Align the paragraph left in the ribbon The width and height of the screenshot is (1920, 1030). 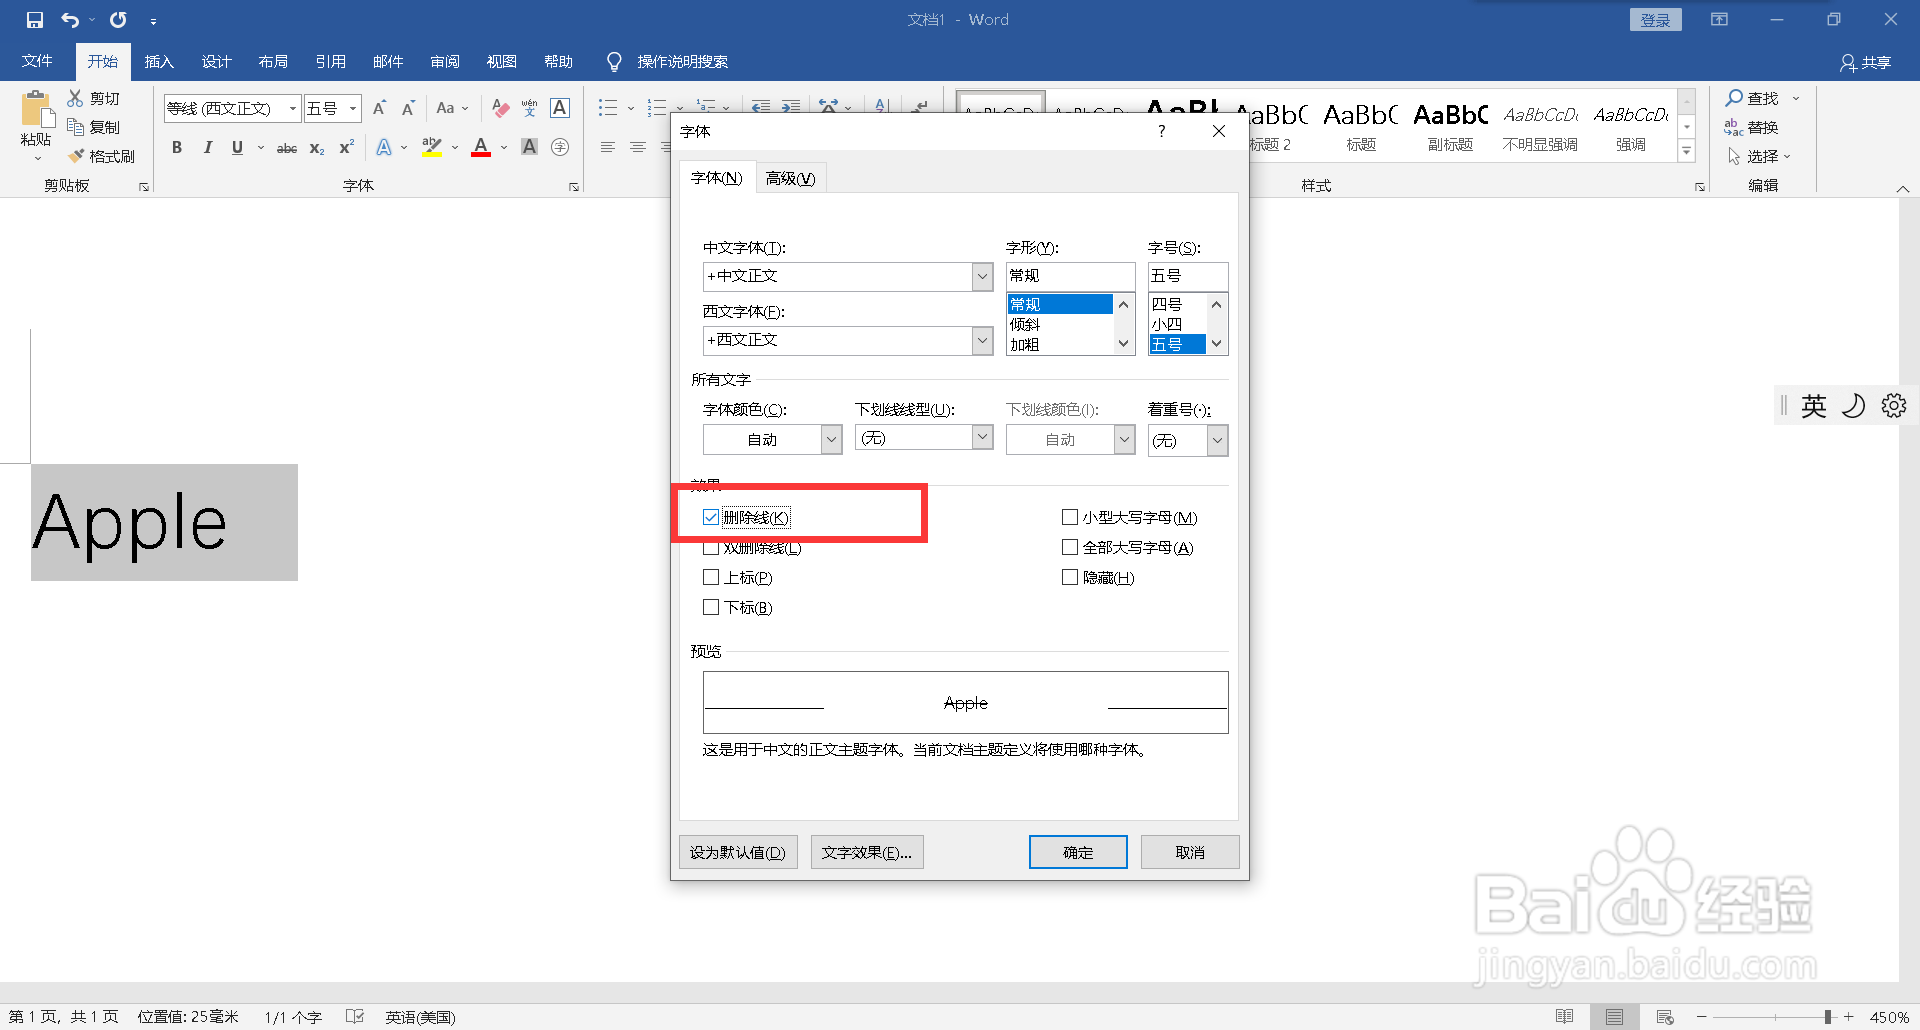click(x=607, y=148)
